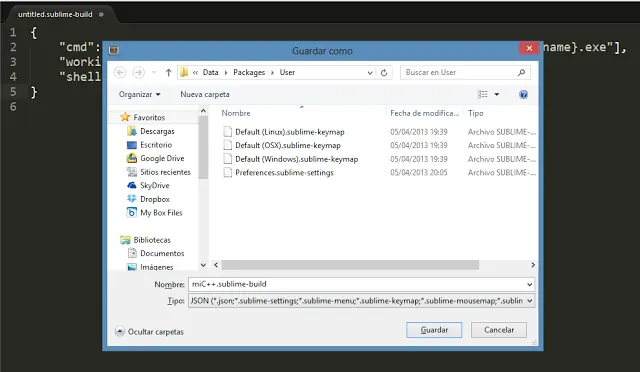Click the Nombre filename input field
This screenshot has height=372, width=640.
point(361,284)
